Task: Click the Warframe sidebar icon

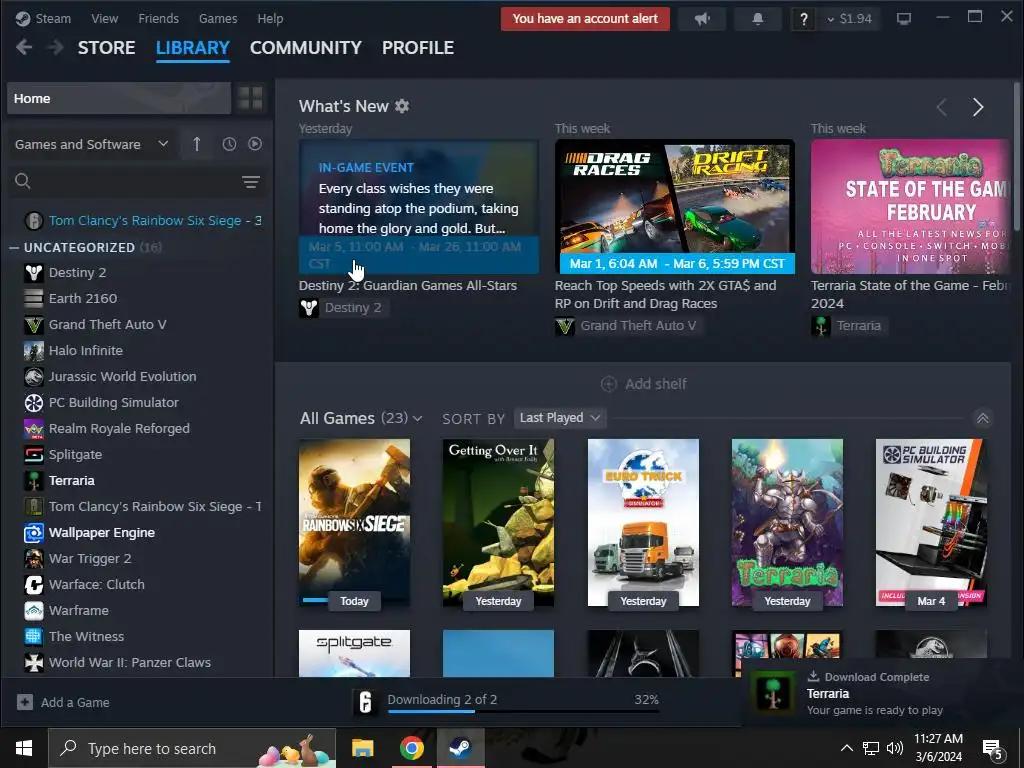Action: (x=34, y=611)
